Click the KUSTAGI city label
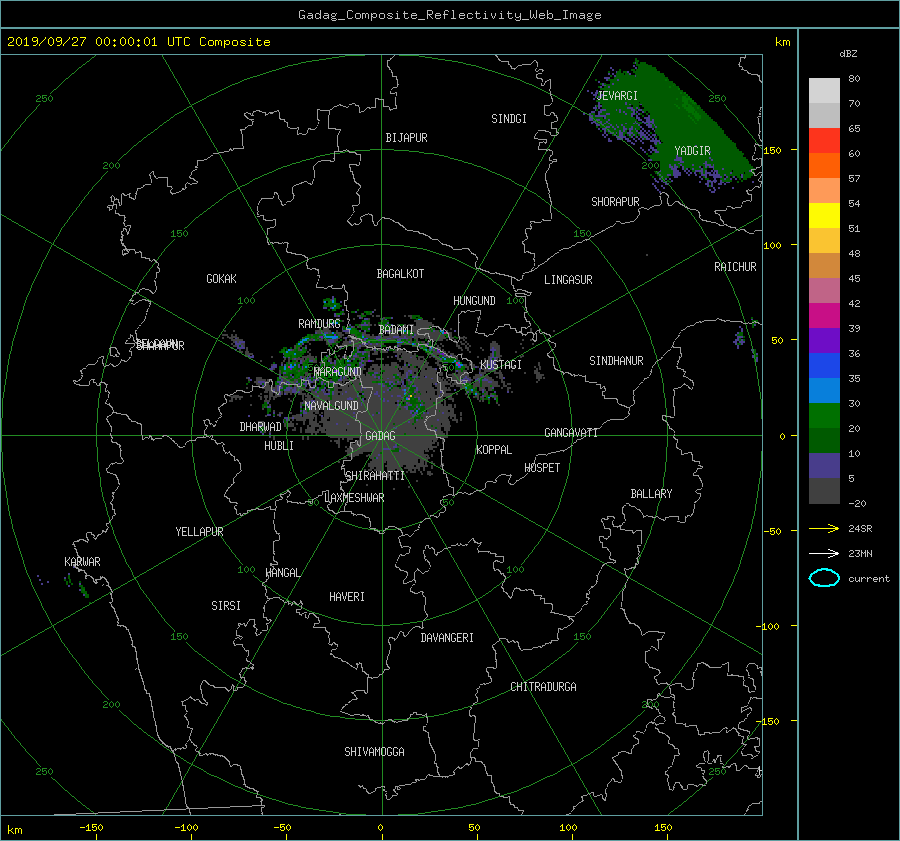This screenshot has width=900, height=841. (x=501, y=365)
